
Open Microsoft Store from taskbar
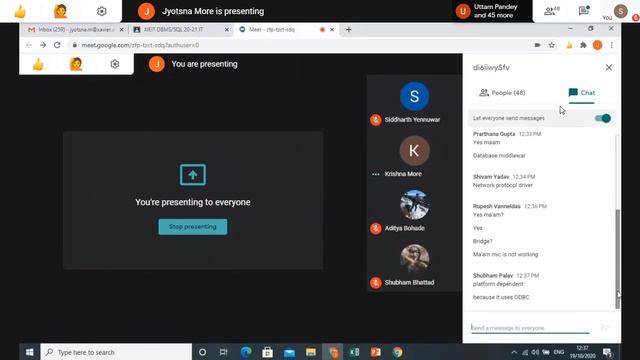click(267, 352)
